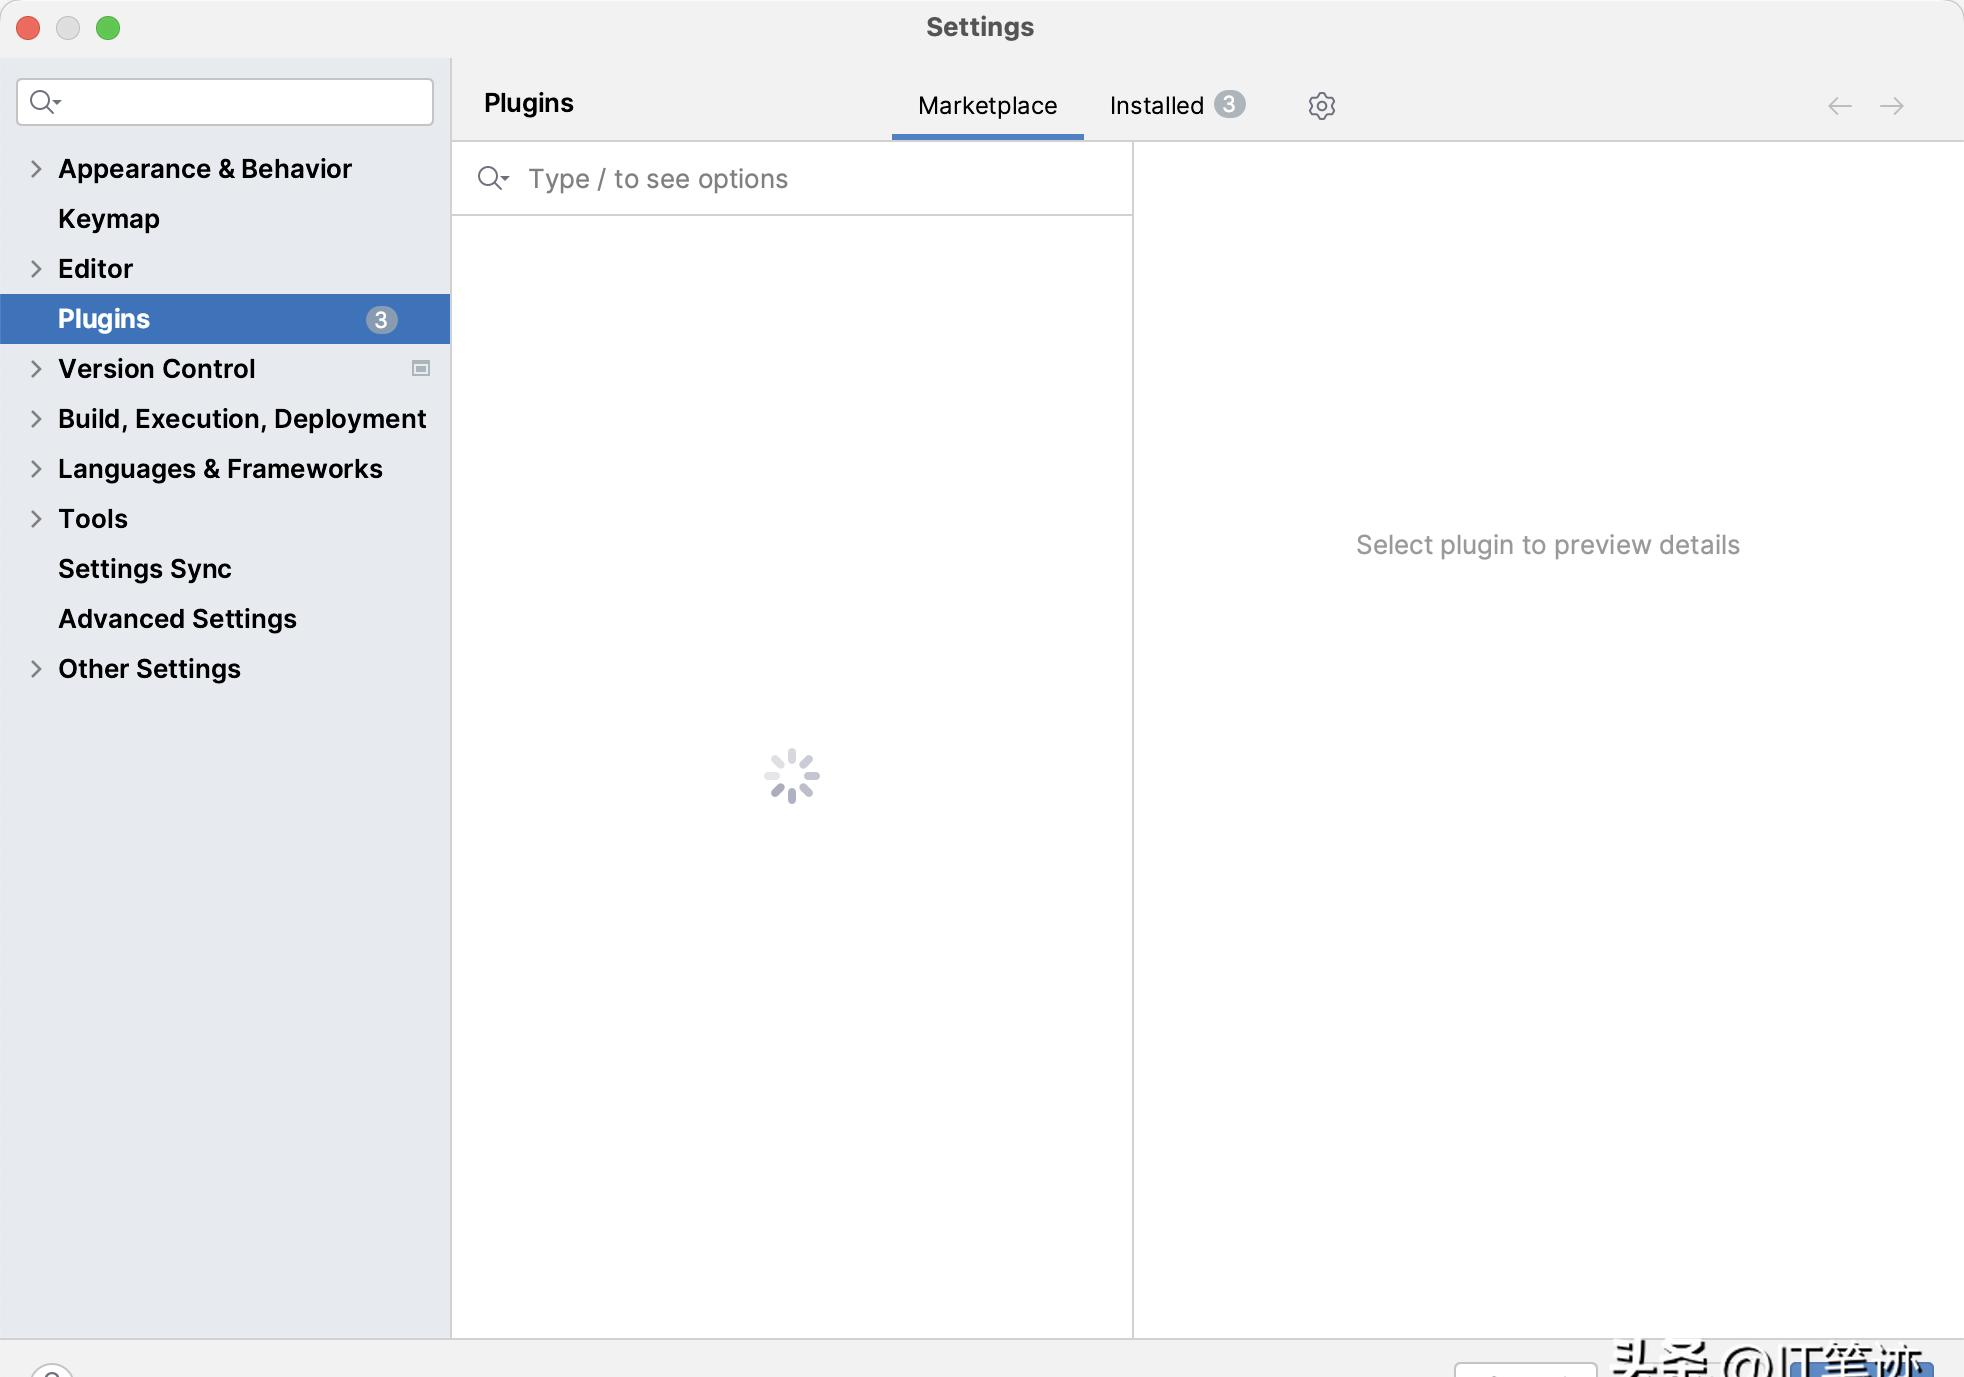Select Version Control label
Viewport: 1964px width, 1377px height.
(157, 369)
